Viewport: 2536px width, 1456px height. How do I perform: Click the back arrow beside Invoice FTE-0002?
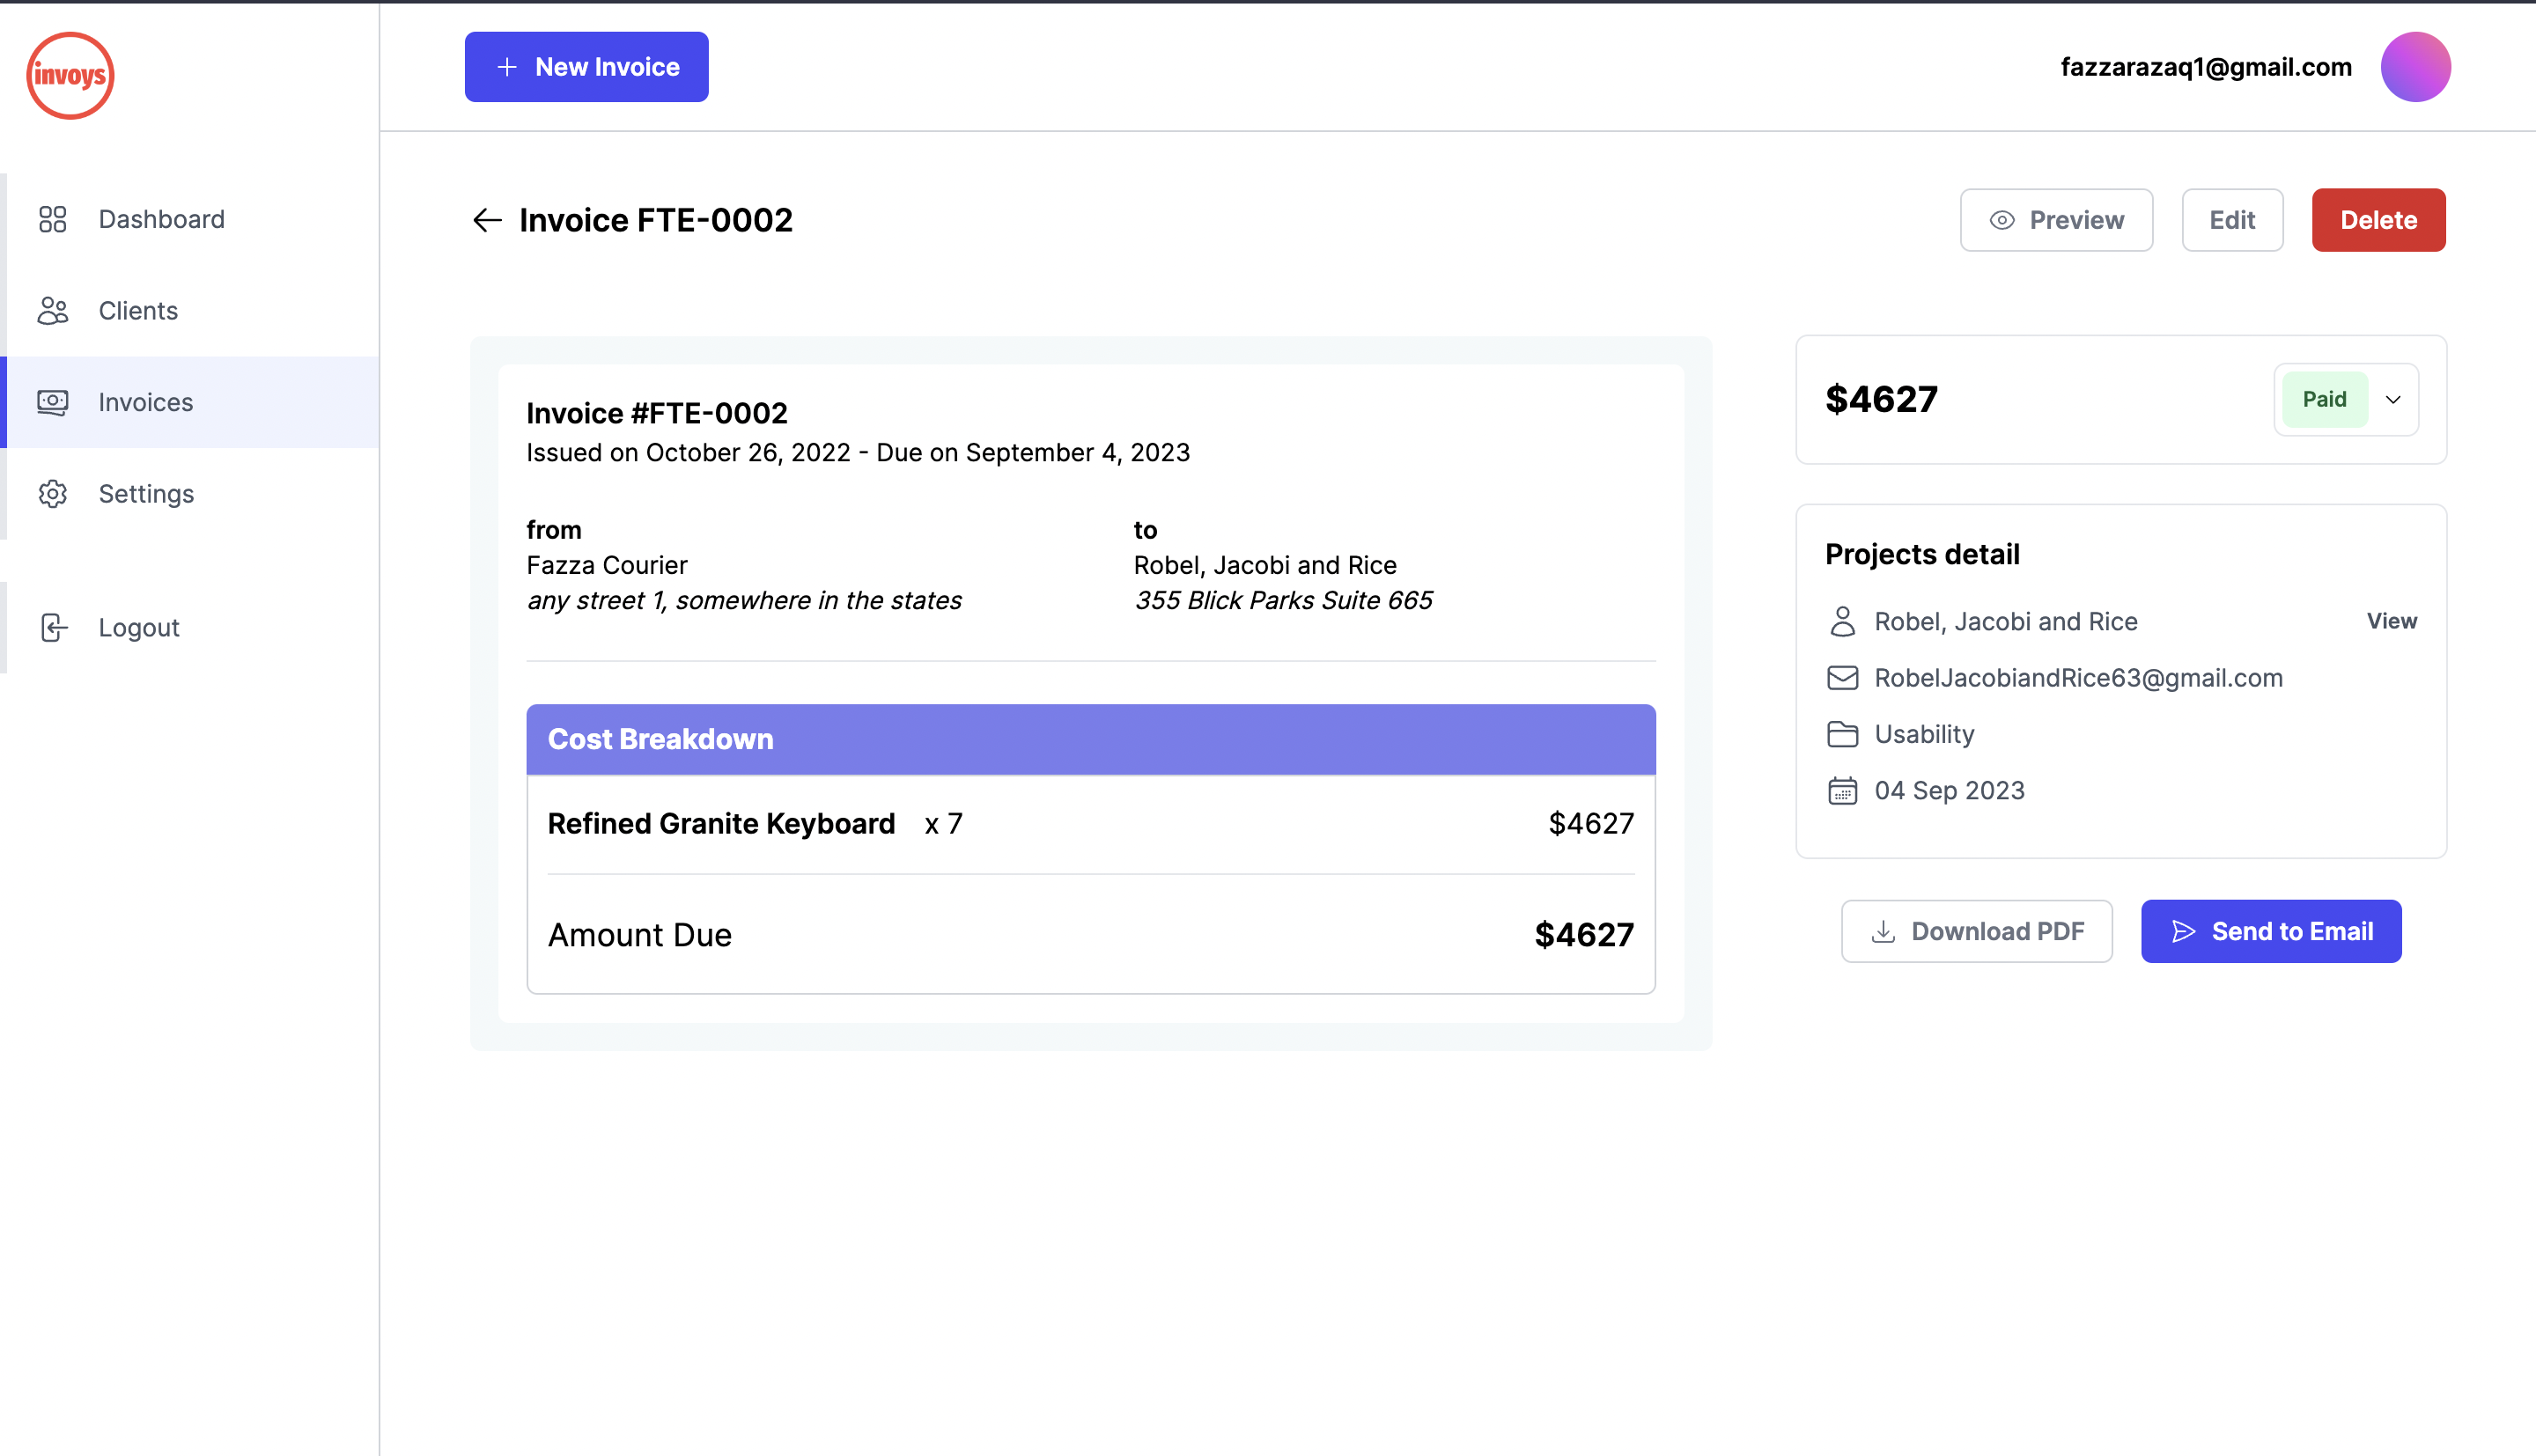pyautogui.click(x=487, y=220)
